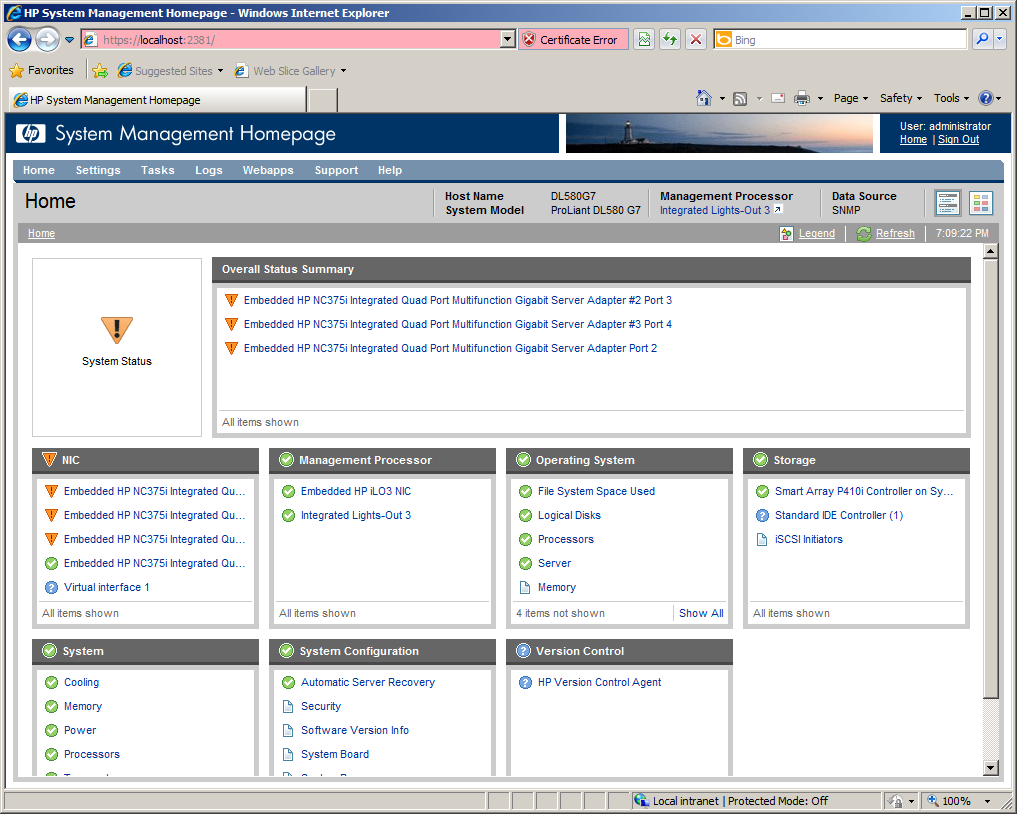Screen dimensions: 1017x814
Task: Click the Home breadcrumb link
Action: (41, 233)
